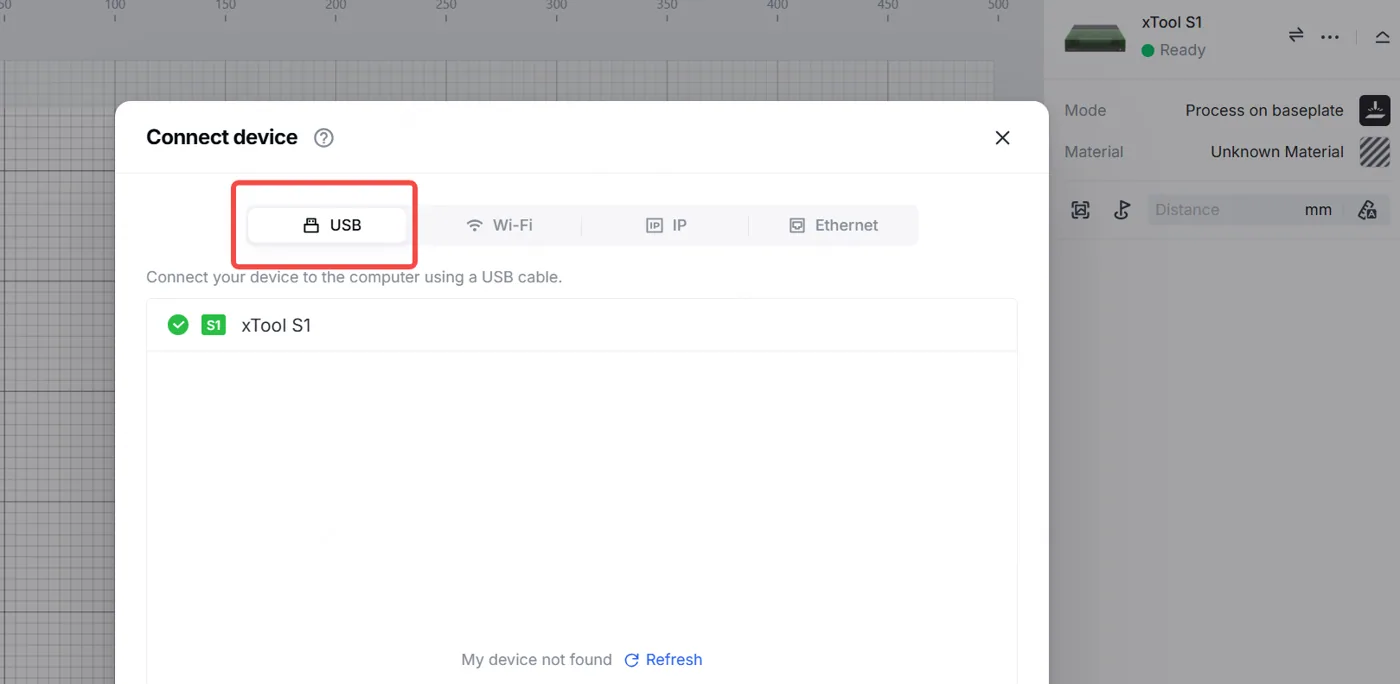Open the IP connection tab
Screen dimensions: 1400x684
click(x=666, y=225)
